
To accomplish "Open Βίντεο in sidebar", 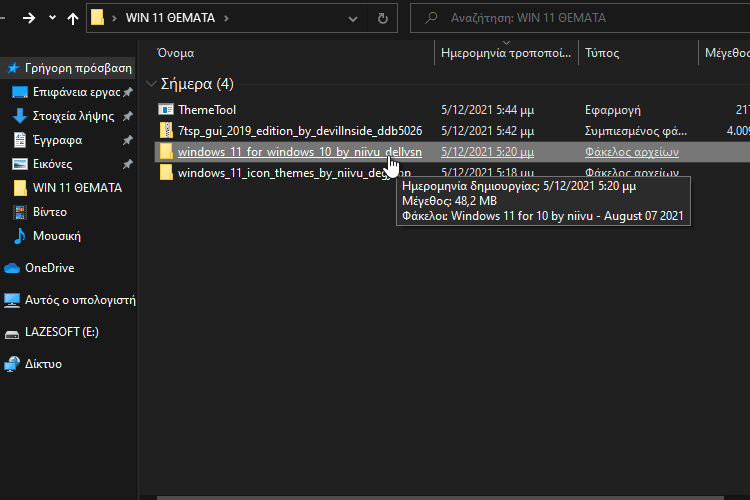I will 50,211.
